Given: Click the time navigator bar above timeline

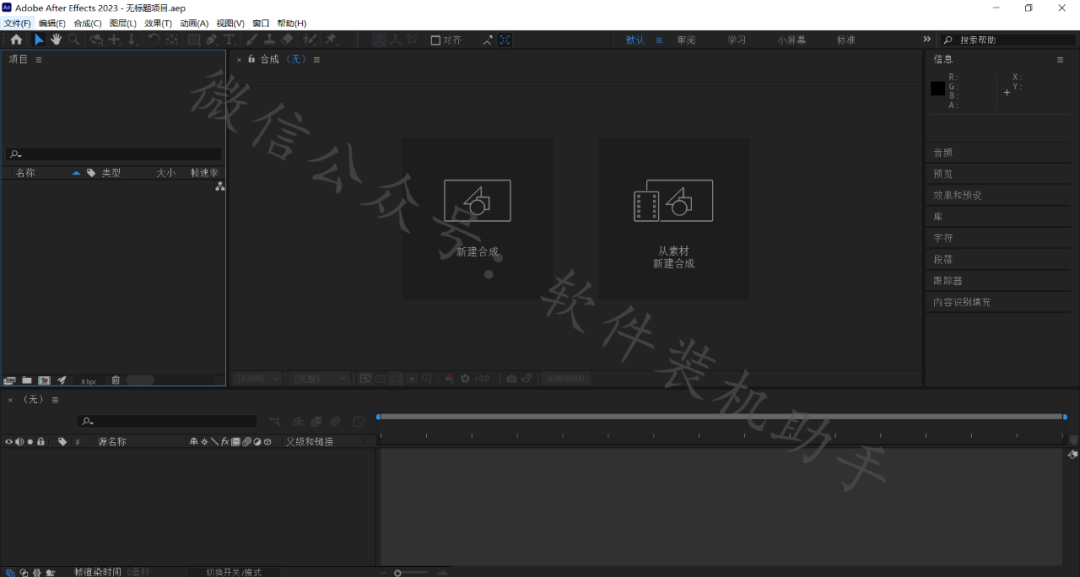Looking at the screenshot, I should 721,417.
